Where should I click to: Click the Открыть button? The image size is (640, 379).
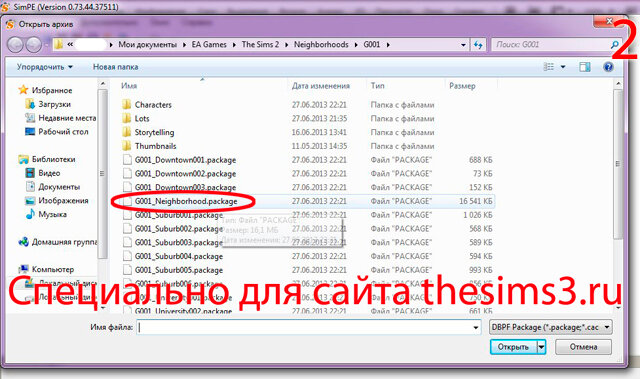click(513, 347)
